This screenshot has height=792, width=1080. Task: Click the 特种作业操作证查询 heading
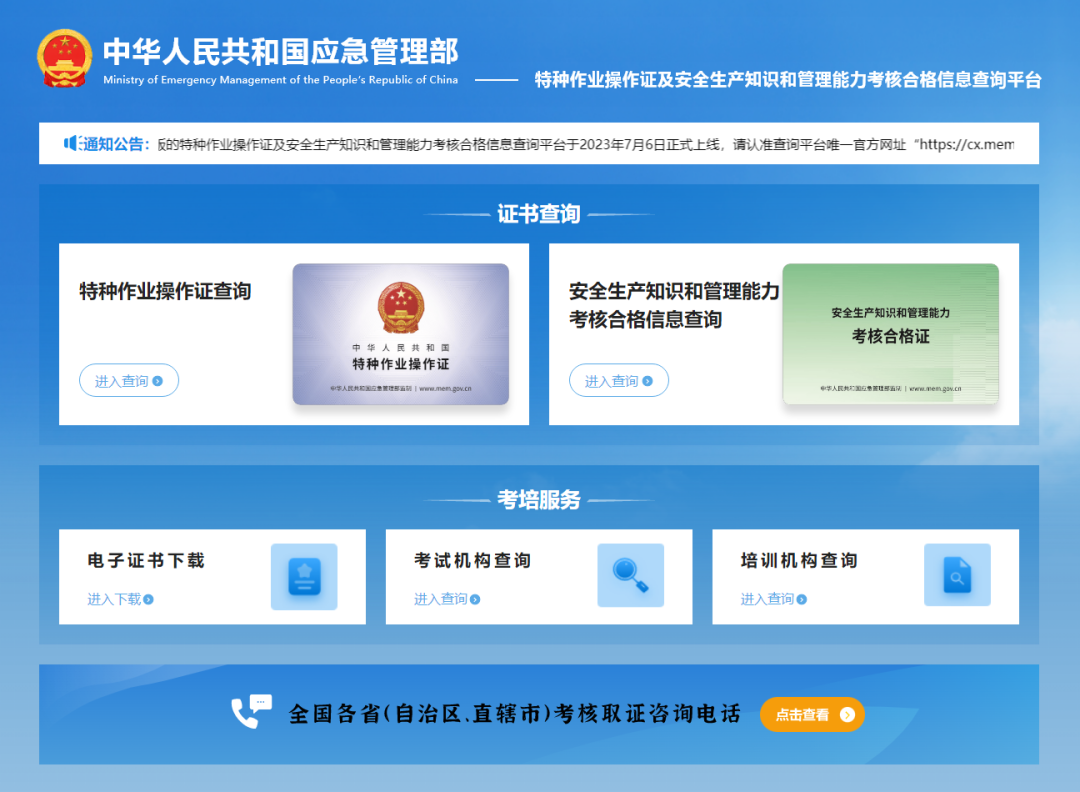[x=165, y=291]
